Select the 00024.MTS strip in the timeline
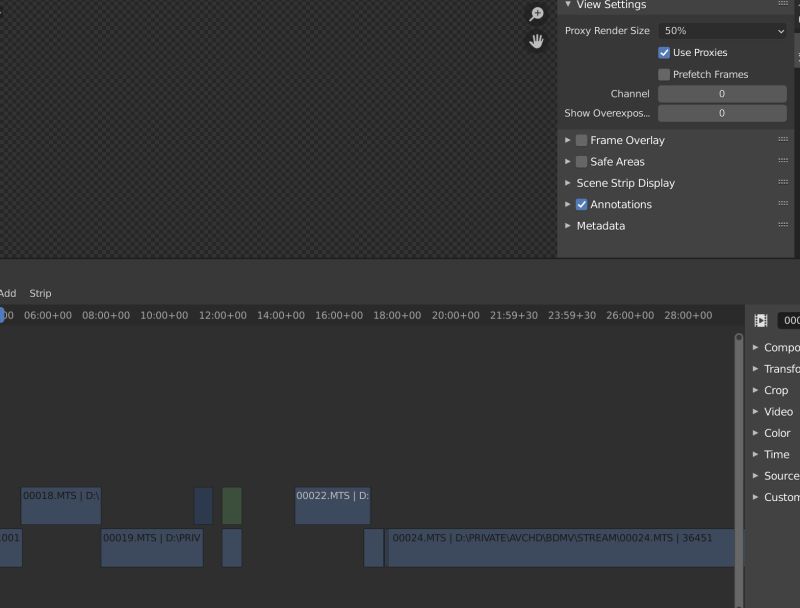This screenshot has height=608, width=800. [x=555, y=547]
